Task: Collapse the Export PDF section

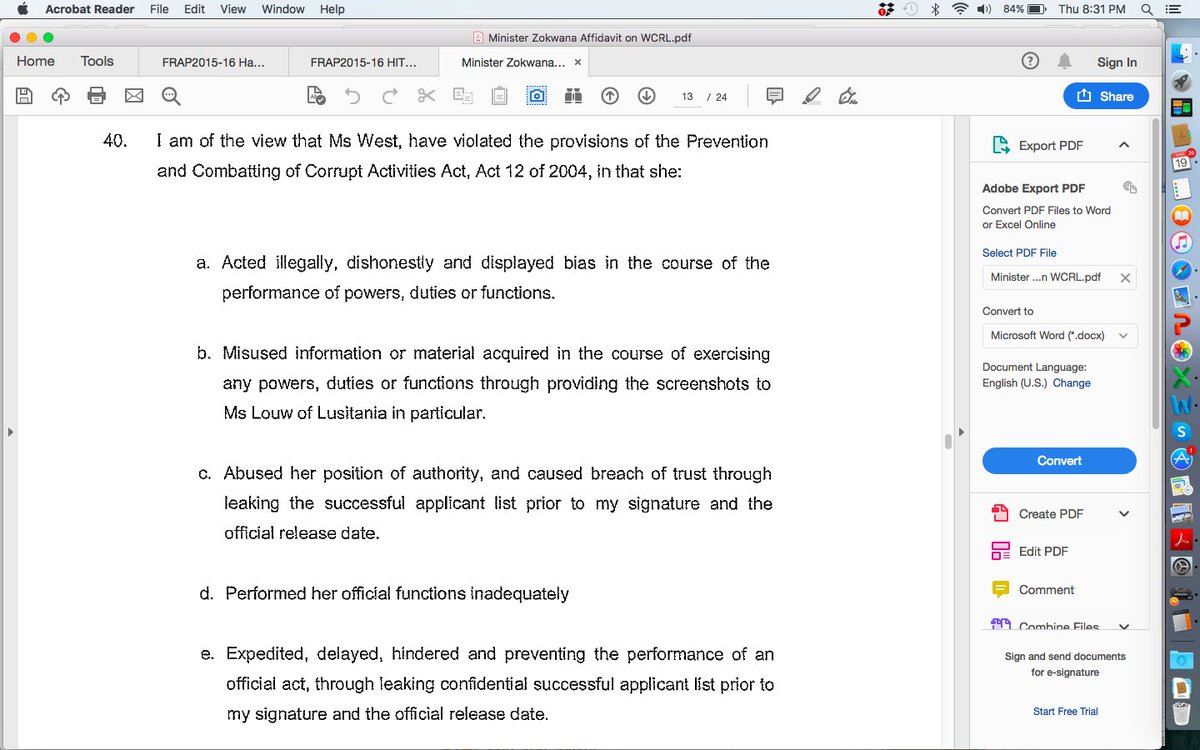Action: 1124,145
